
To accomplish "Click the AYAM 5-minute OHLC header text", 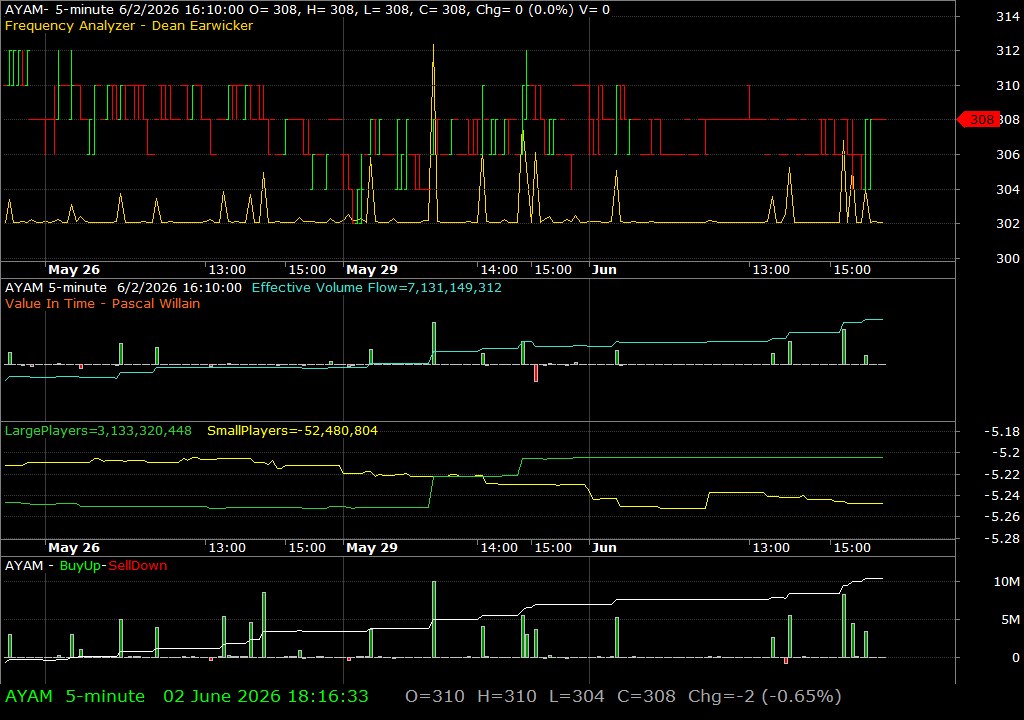I will point(307,10).
